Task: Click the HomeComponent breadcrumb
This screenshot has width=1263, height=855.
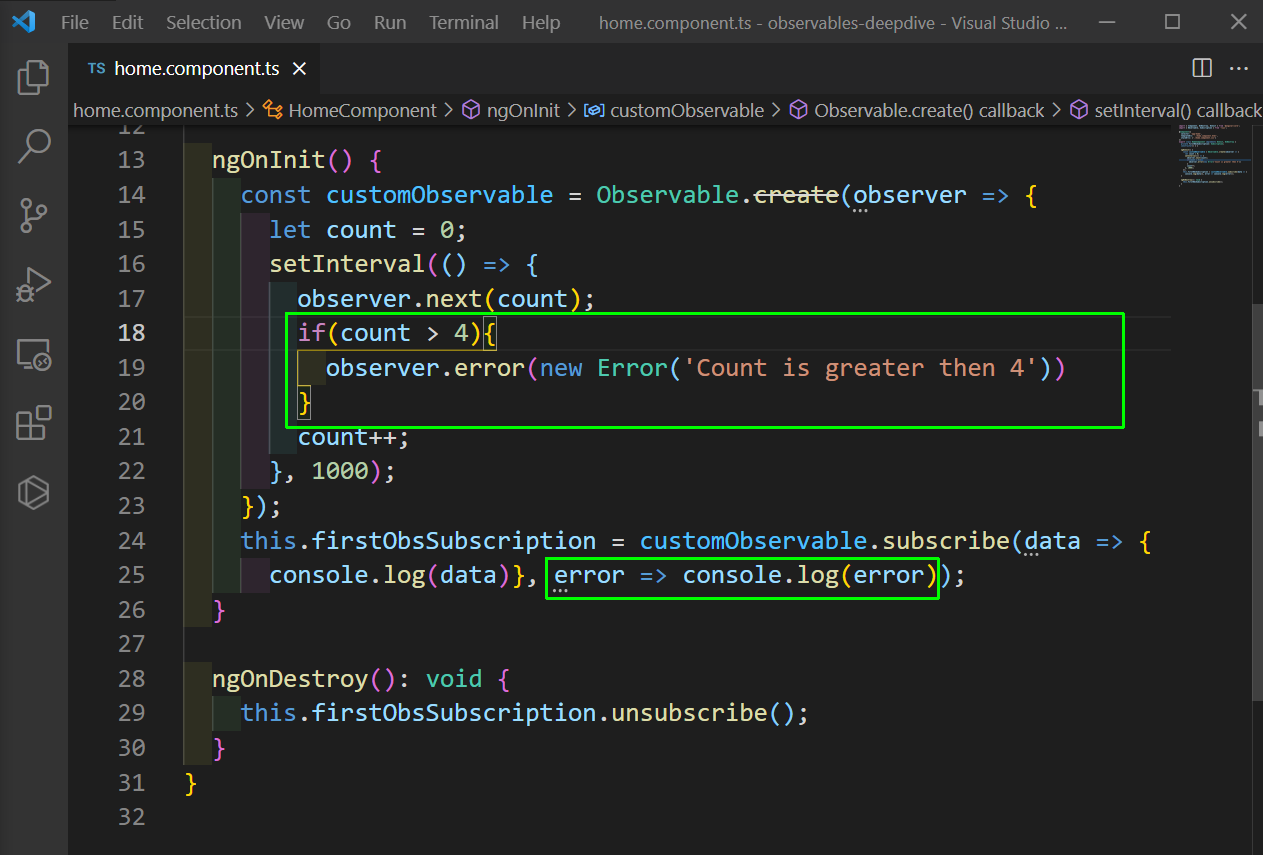Action: click(x=350, y=110)
